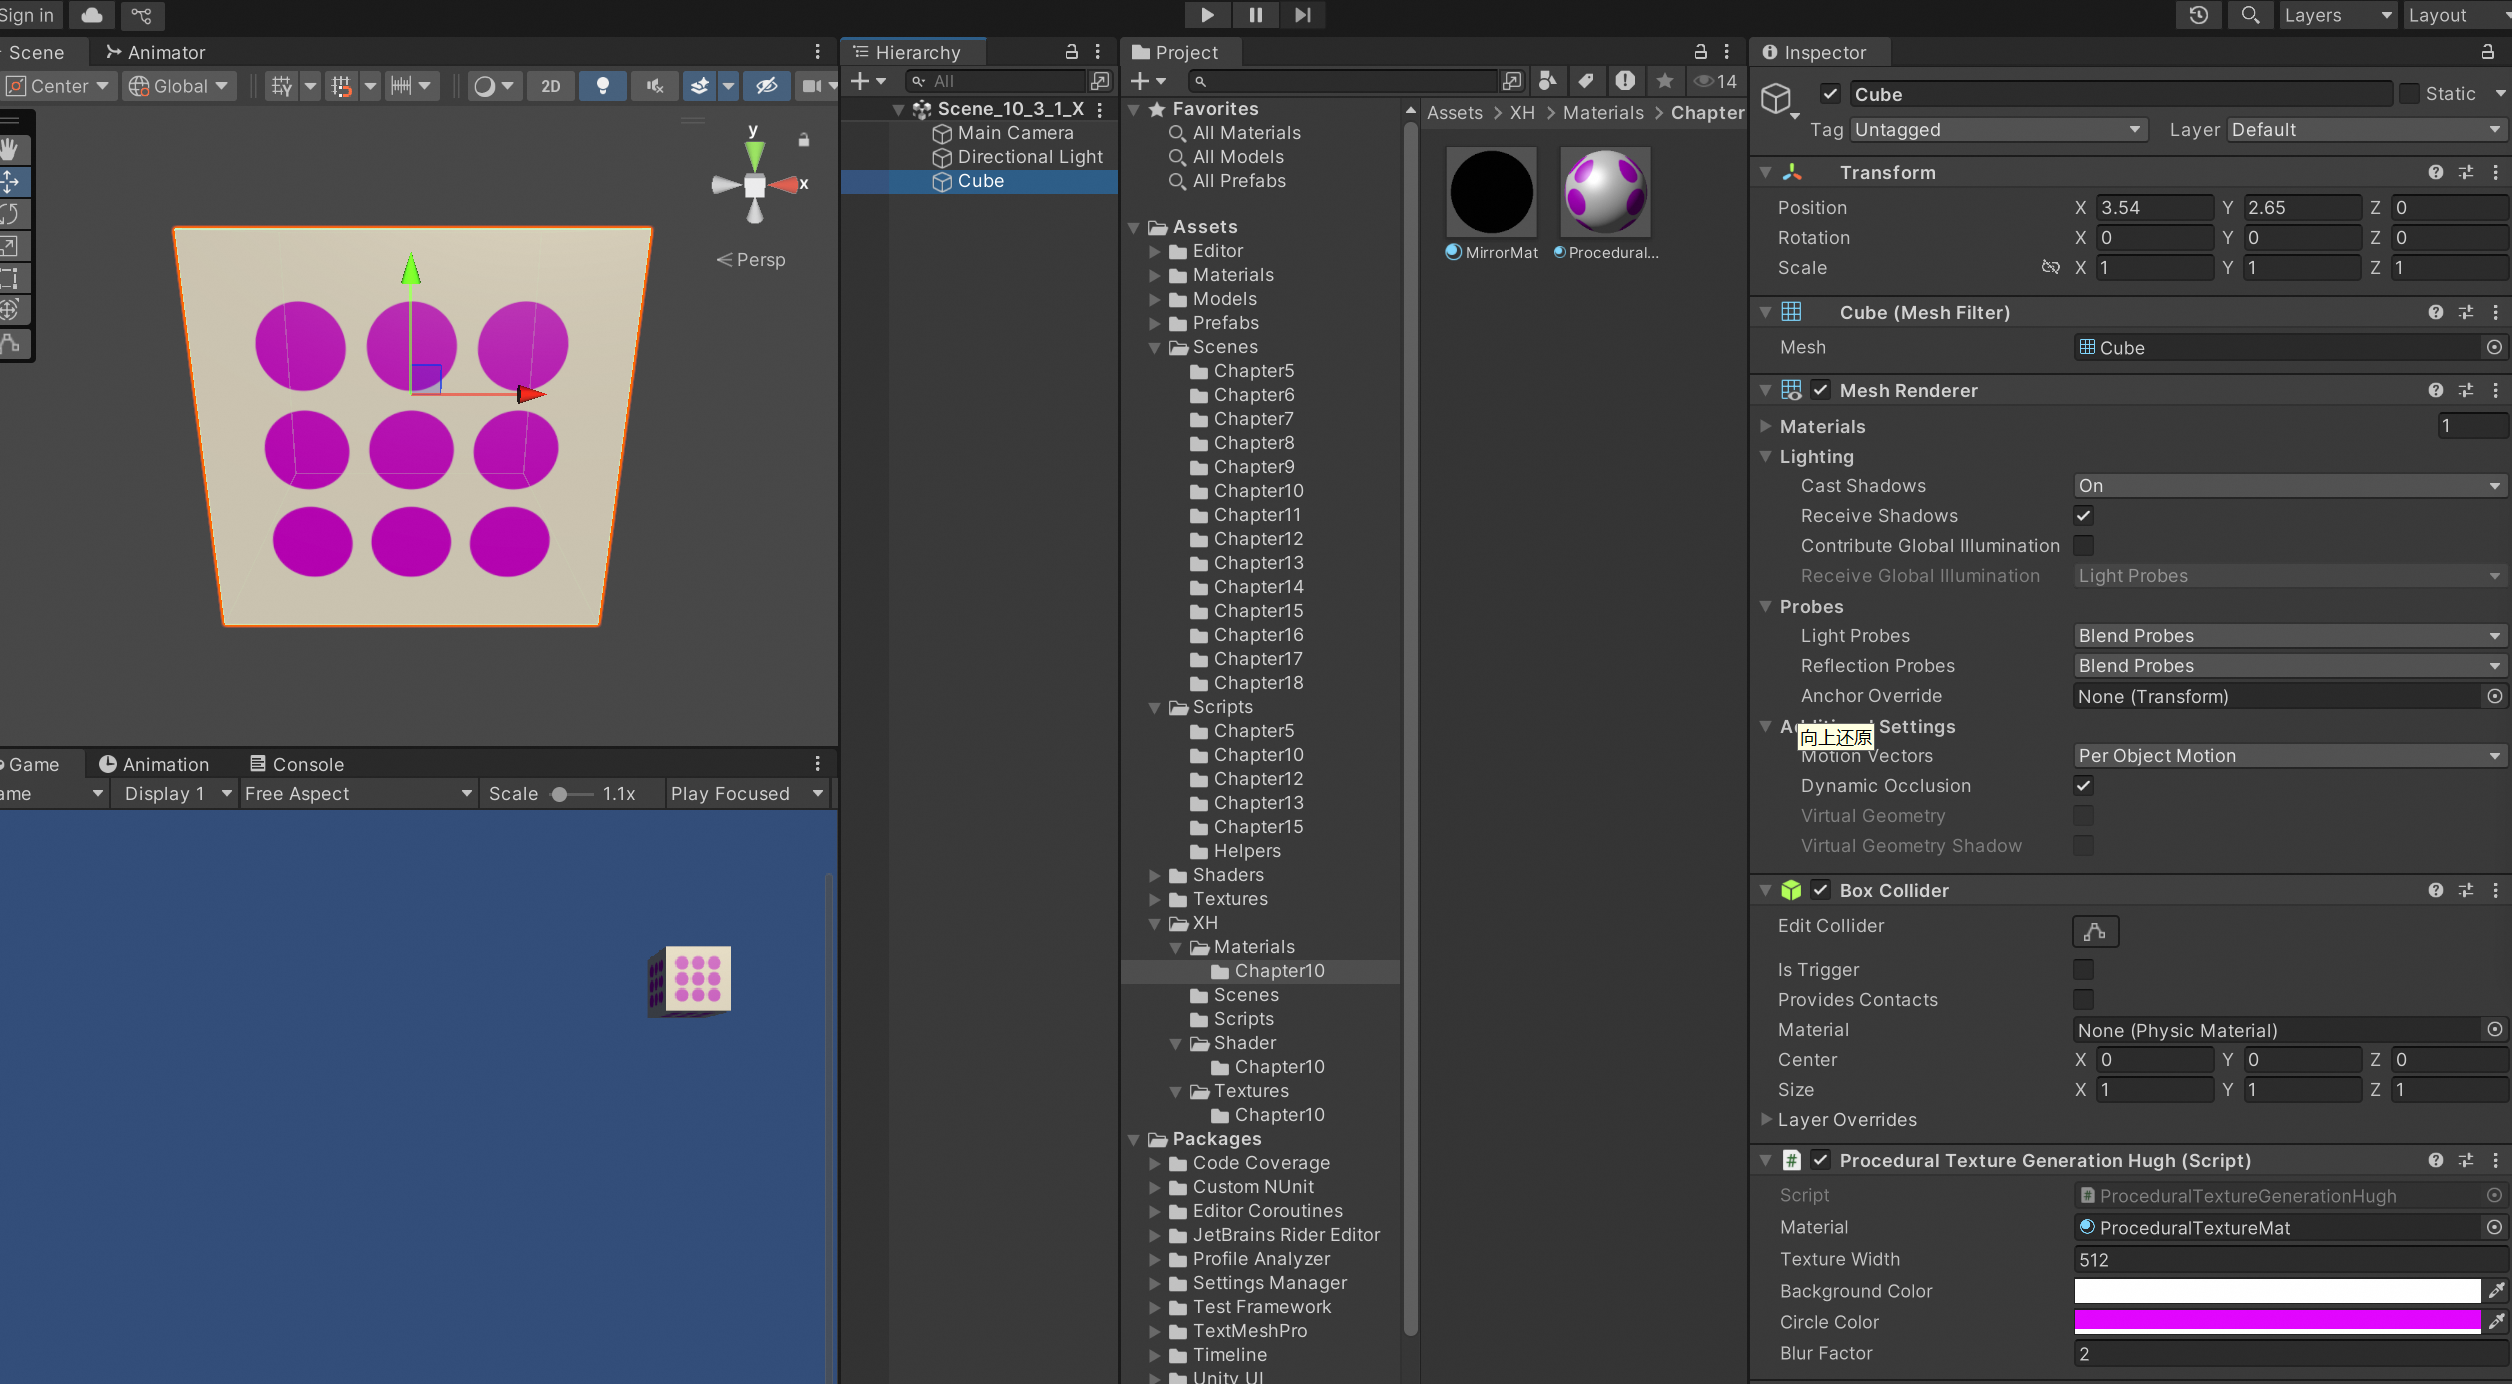
Task: Toggle the Static checkbox
Action: (2410, 94)
